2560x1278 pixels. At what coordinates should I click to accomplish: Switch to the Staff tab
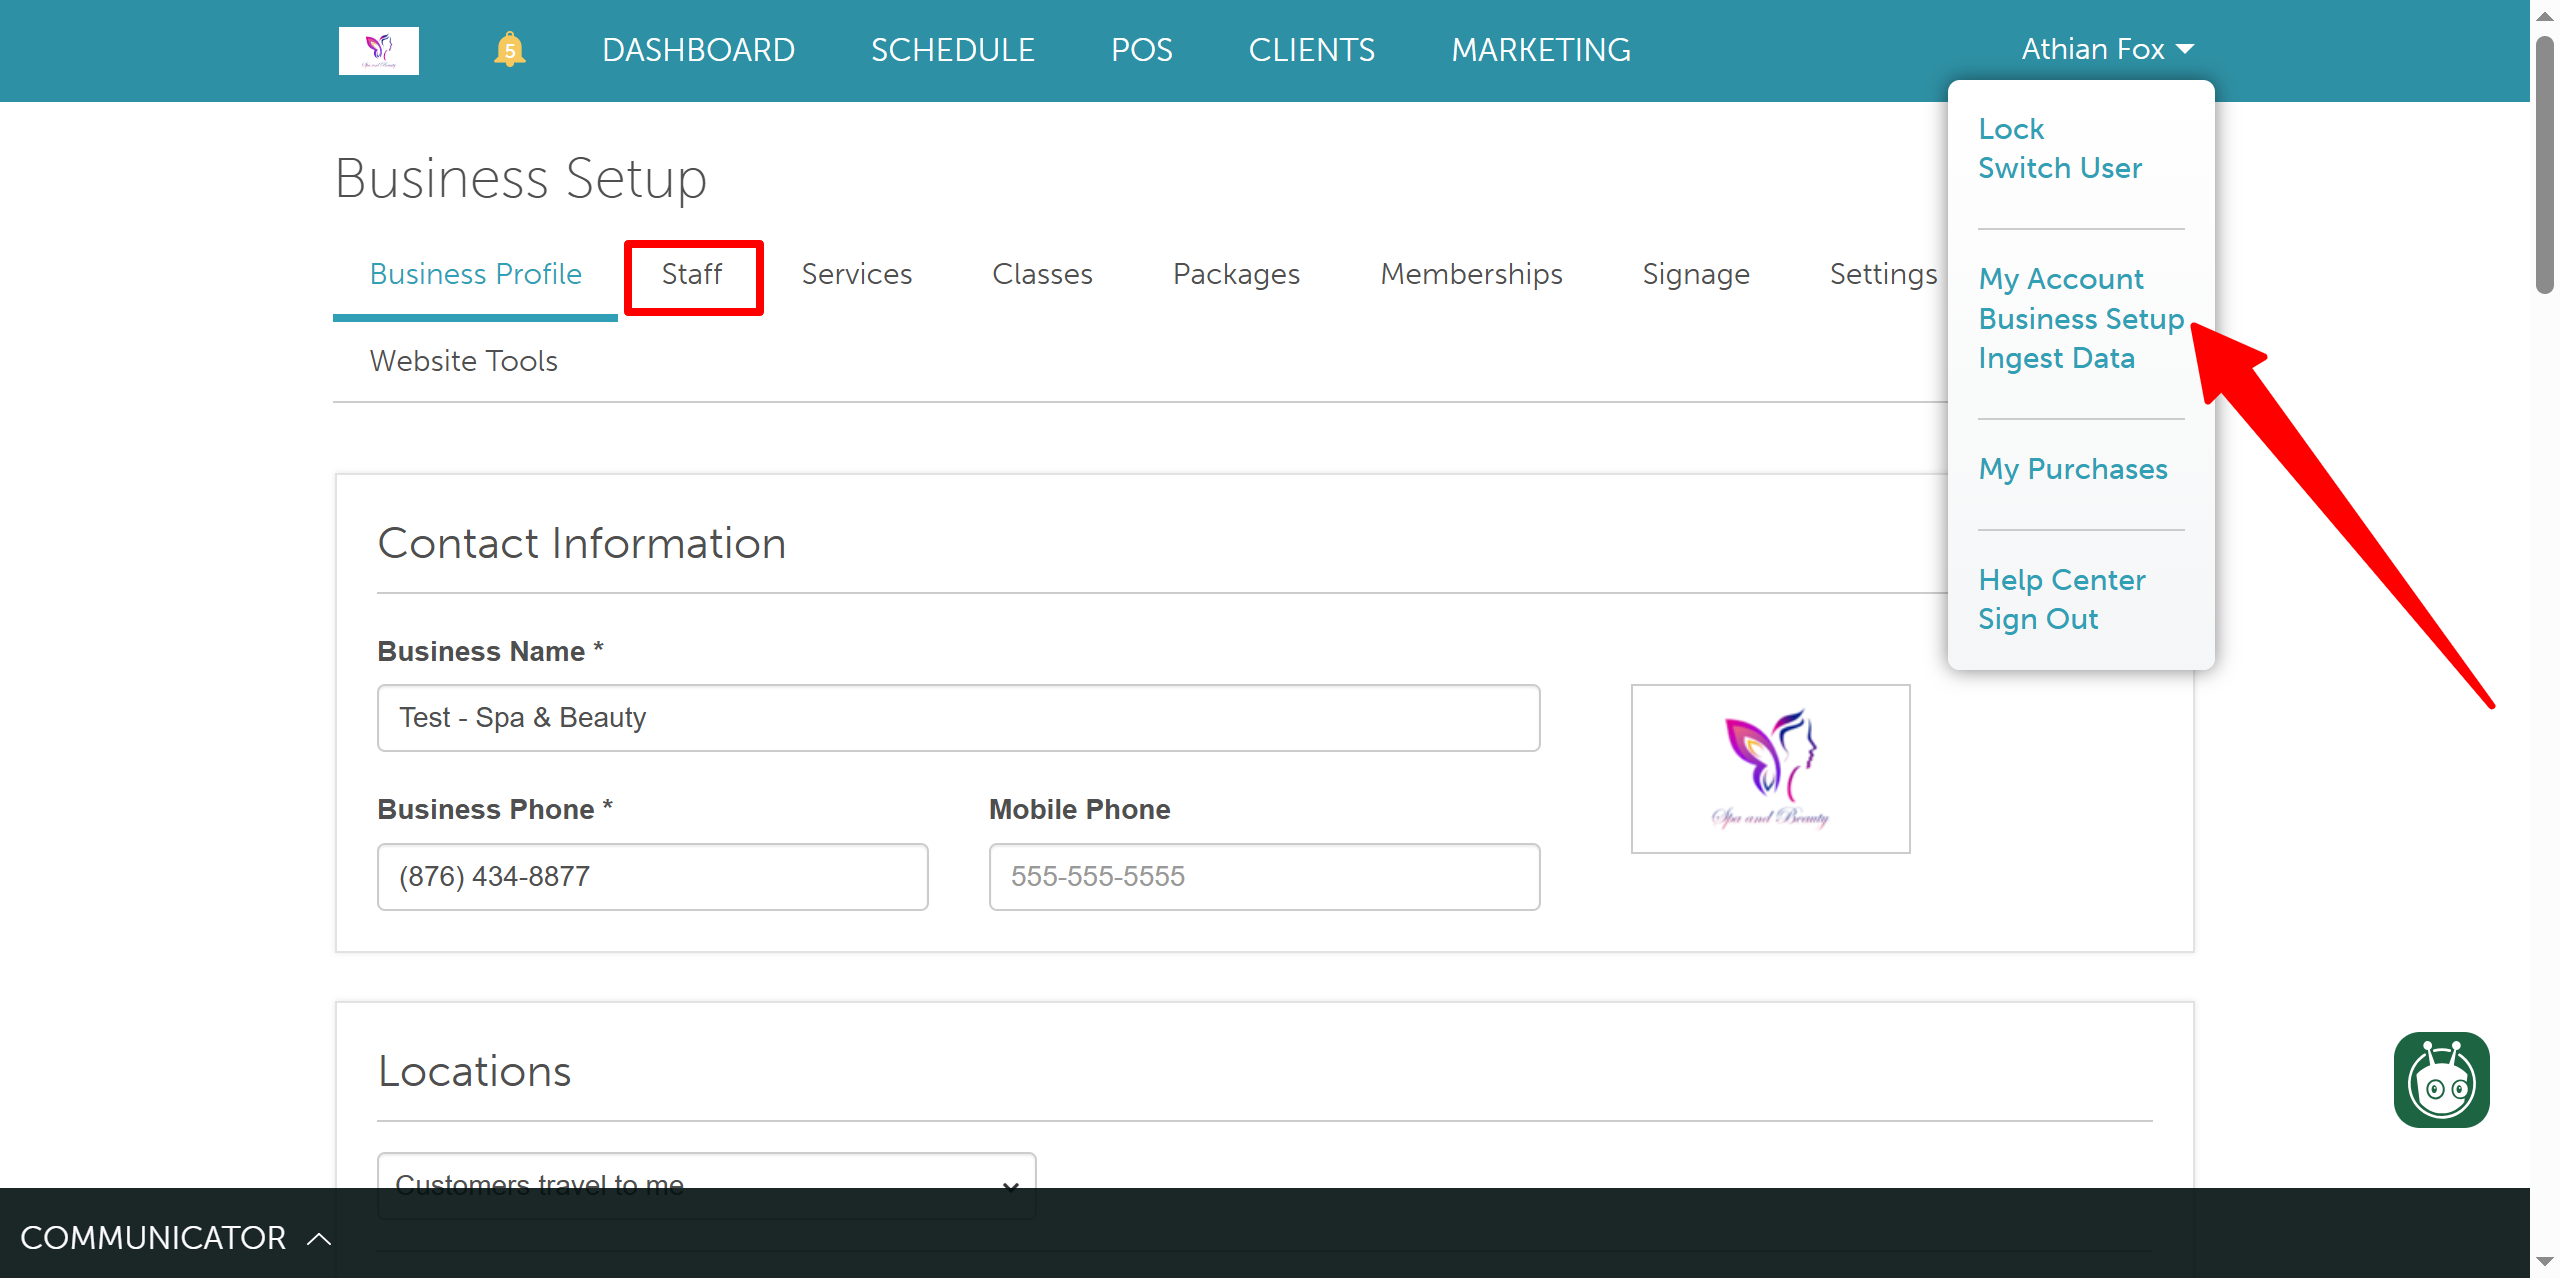click(692, 274)
